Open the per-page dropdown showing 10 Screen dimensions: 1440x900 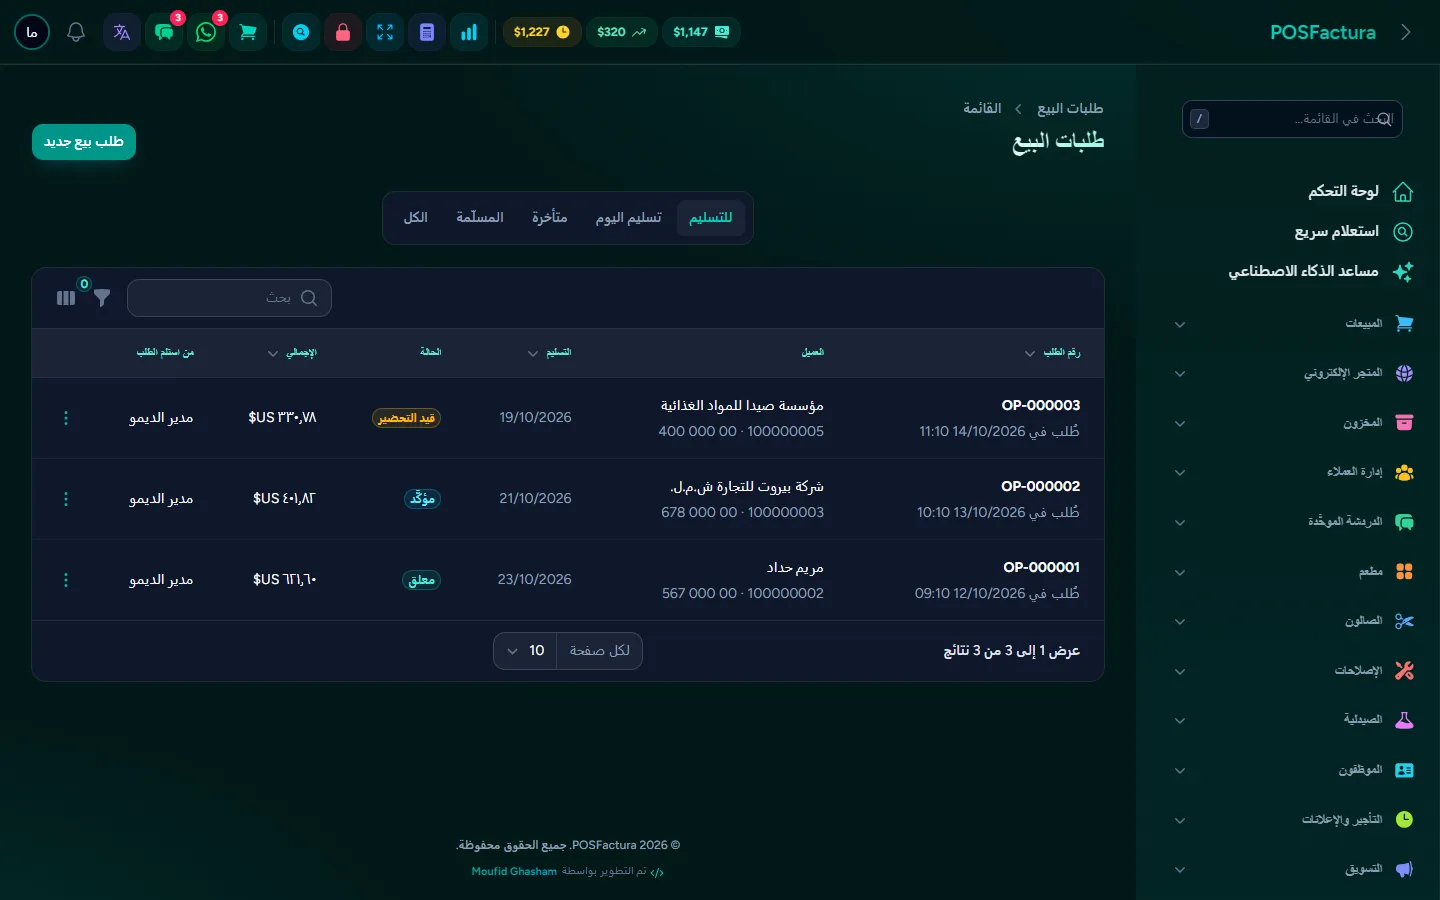[x=525, y=651]
